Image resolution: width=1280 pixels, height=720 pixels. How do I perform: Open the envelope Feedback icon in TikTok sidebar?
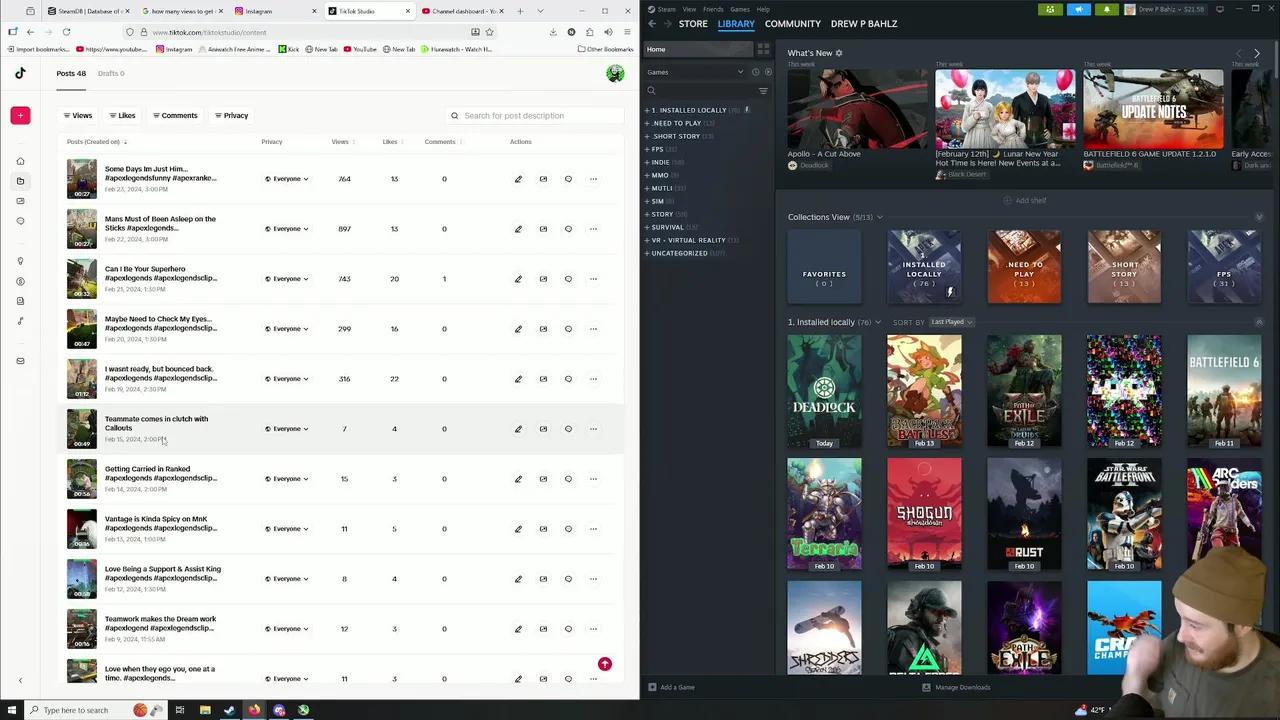20,361
